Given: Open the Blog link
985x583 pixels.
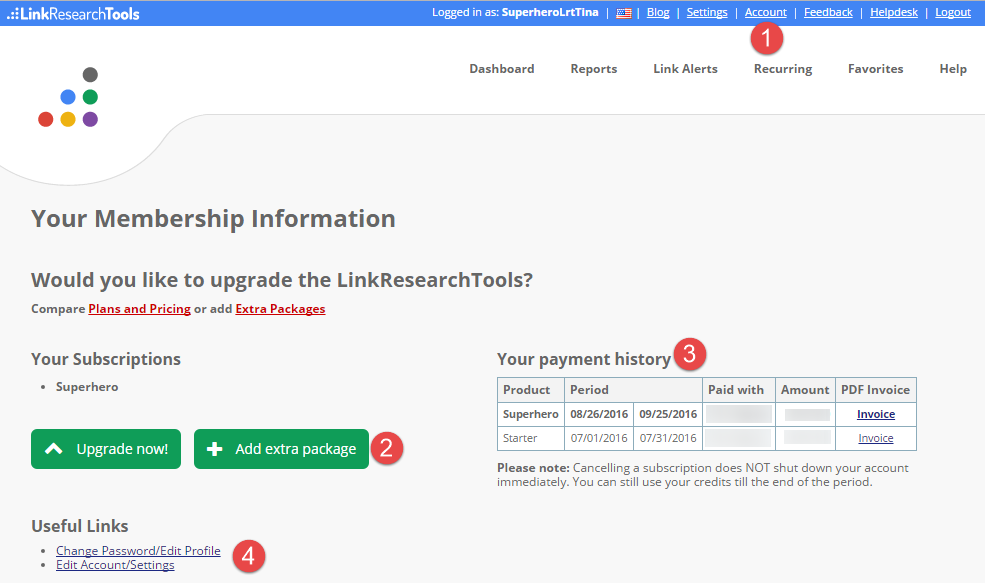Looking at the screenshot, I should 658,13.
